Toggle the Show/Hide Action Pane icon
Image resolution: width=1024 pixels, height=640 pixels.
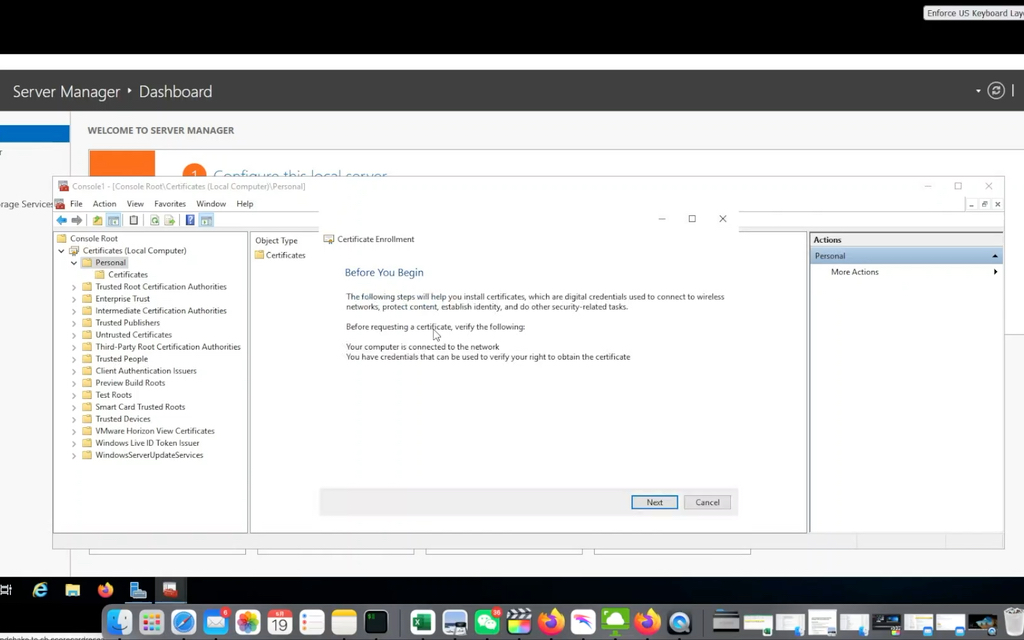point(206,221)
